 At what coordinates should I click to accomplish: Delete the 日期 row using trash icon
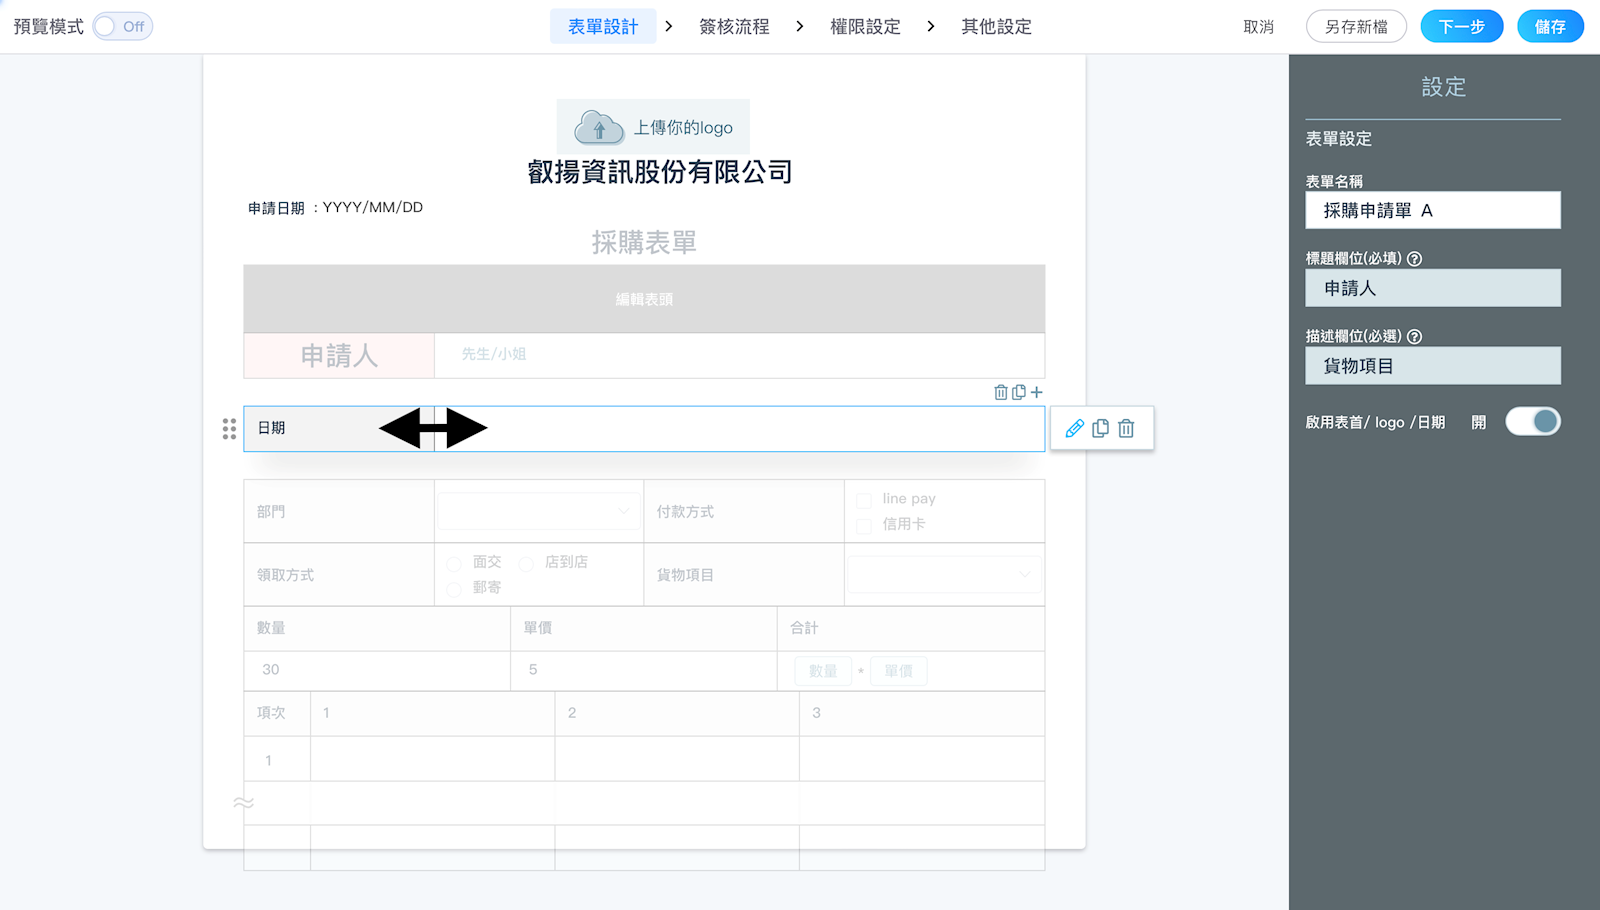click(1126, 428)
